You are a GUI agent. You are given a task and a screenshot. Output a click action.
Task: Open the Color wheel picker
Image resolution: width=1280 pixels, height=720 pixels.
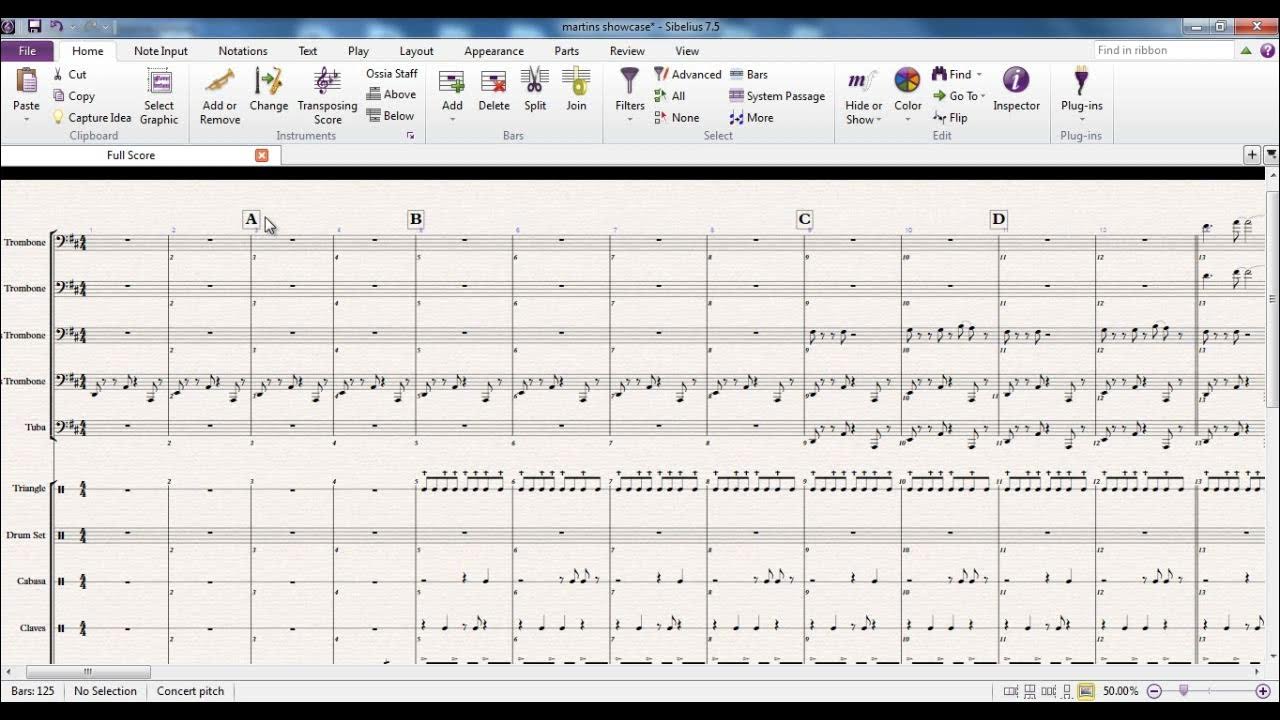pos(908,81)
